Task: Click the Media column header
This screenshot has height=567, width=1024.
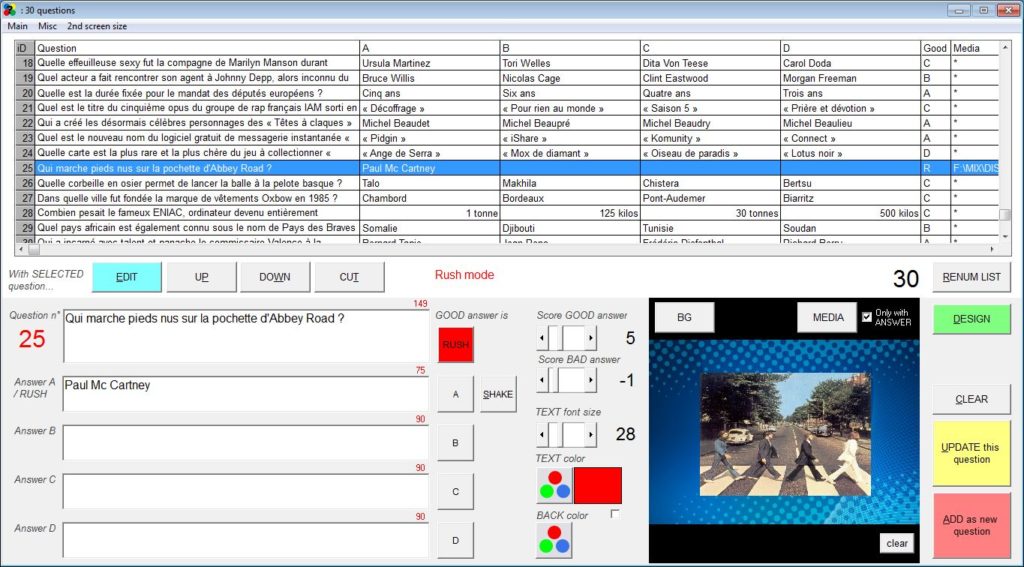Action: tap(974, 48)
